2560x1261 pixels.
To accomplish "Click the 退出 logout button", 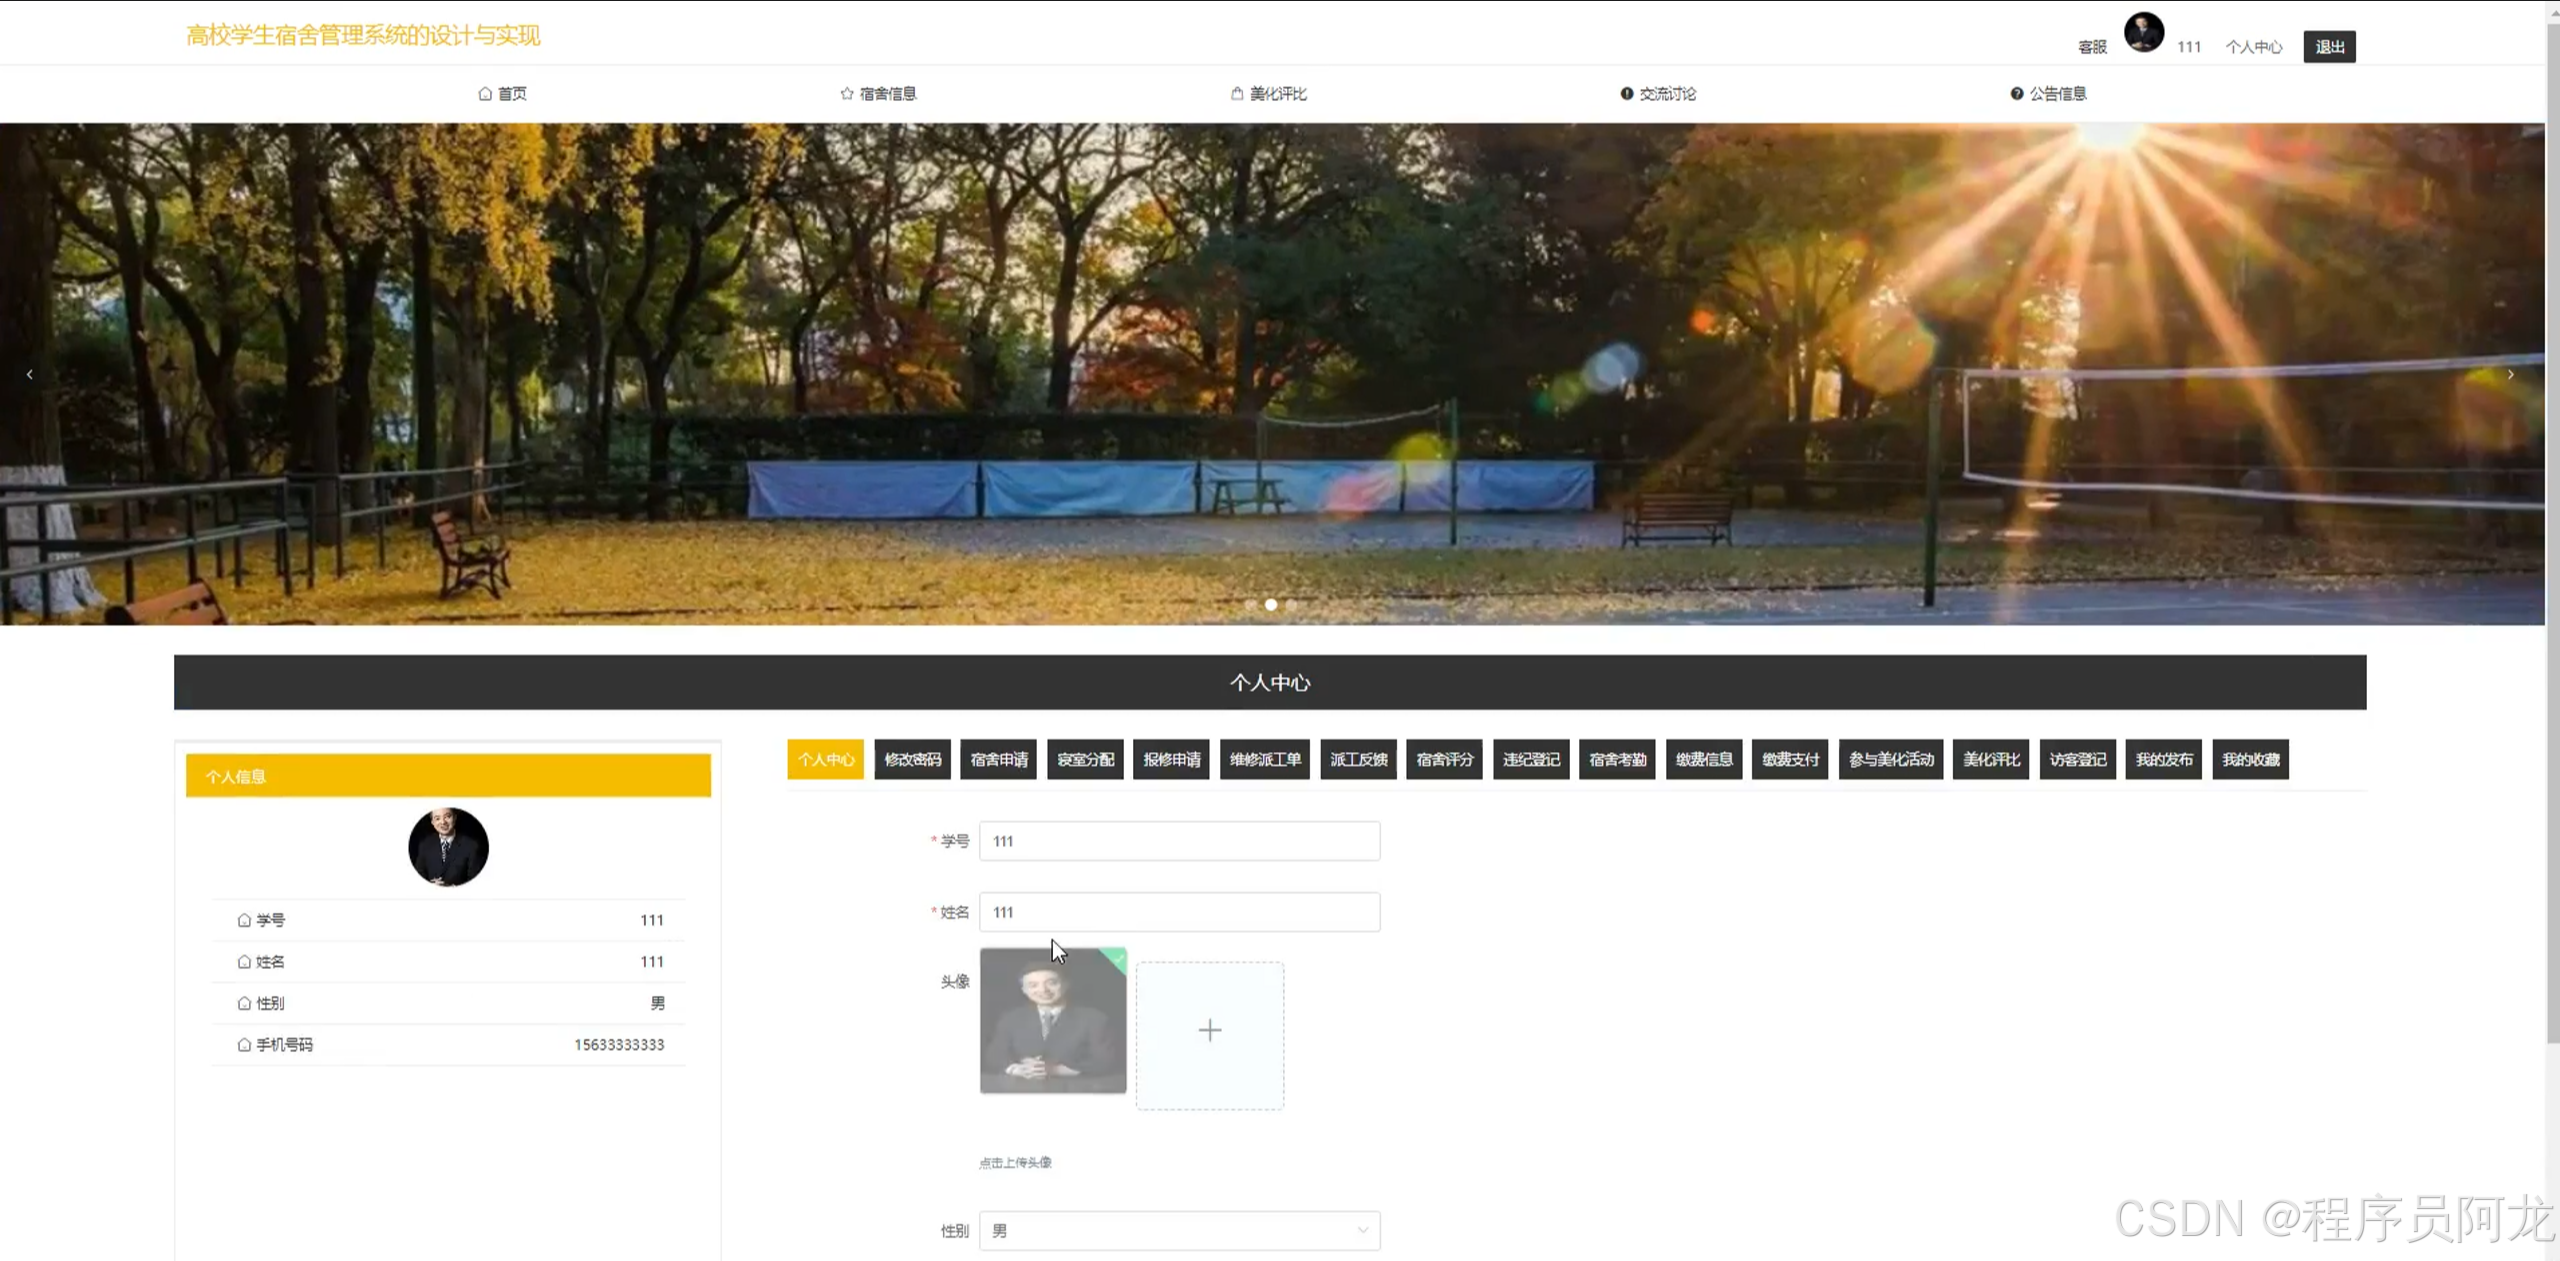I will pyautogui.click(x=2329, y=47).
